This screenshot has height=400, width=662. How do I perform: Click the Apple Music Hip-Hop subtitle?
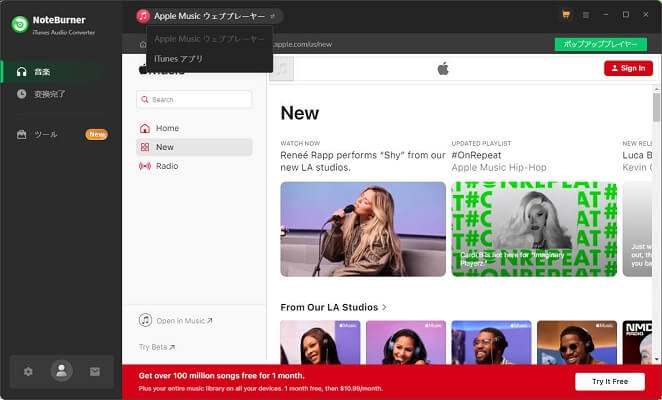499,167
